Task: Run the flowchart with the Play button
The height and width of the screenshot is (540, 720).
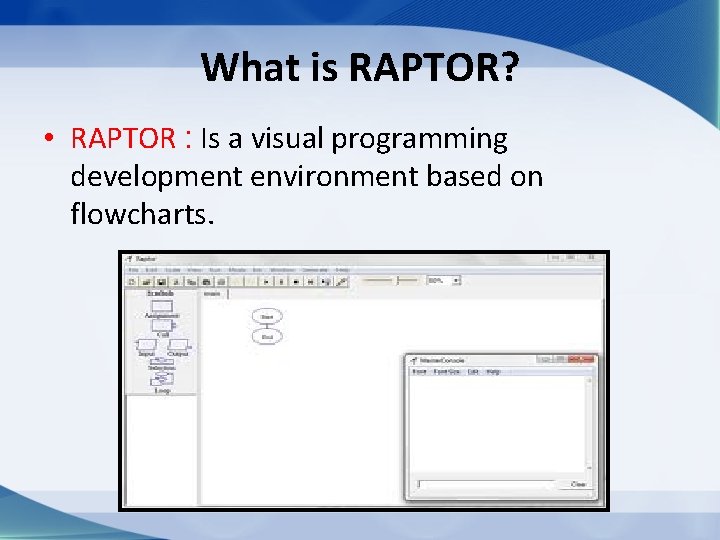Action: pos(266,281)
